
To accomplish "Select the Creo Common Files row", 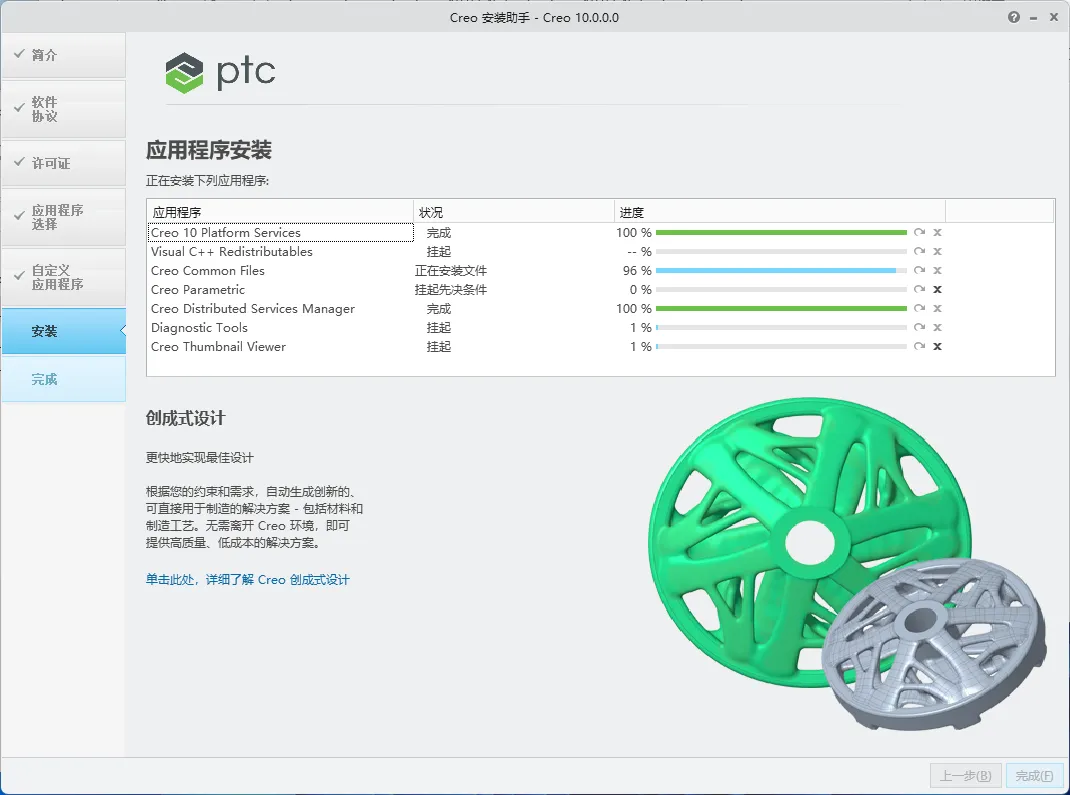I will 601,271.
